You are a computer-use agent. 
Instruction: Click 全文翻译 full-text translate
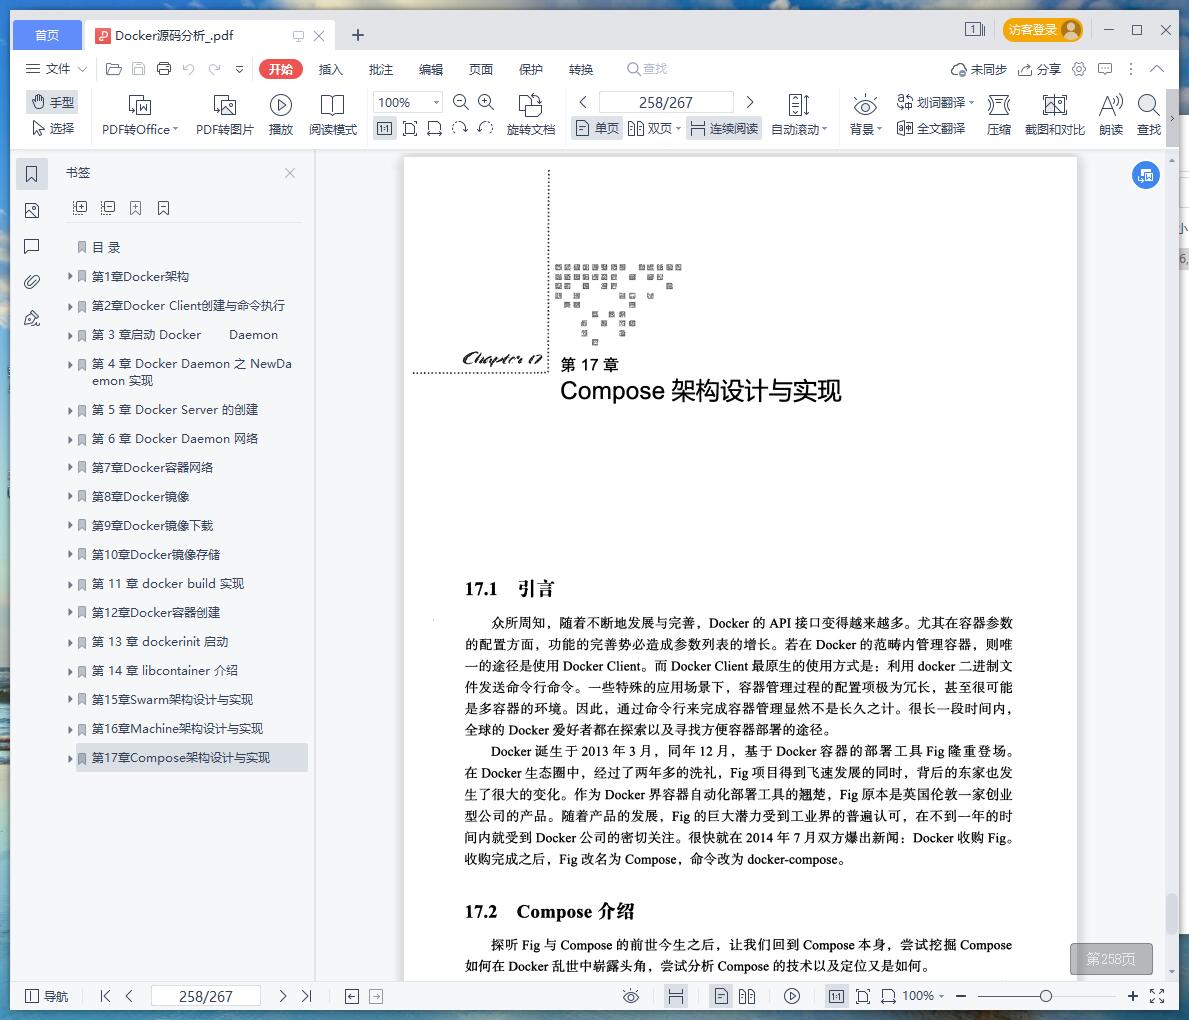point(930,128)
